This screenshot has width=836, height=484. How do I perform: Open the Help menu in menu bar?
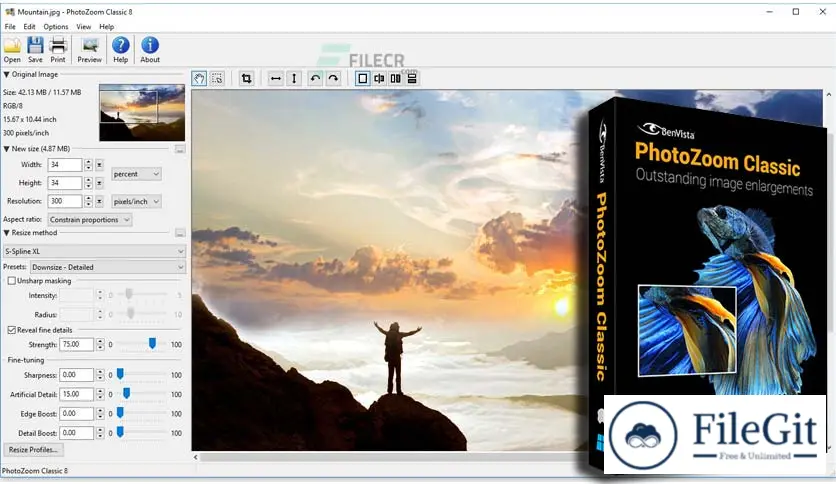[x=107, y=27]
